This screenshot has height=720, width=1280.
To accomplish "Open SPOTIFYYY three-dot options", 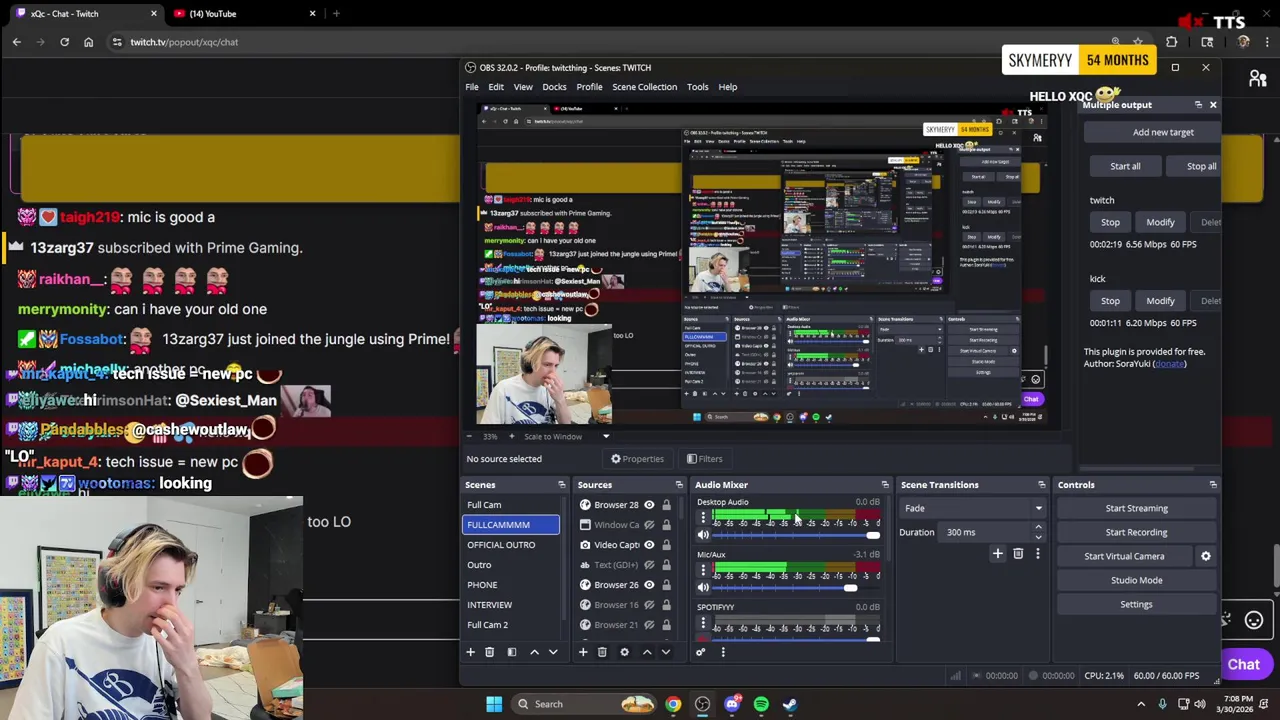I will click(x=703, y=623).
